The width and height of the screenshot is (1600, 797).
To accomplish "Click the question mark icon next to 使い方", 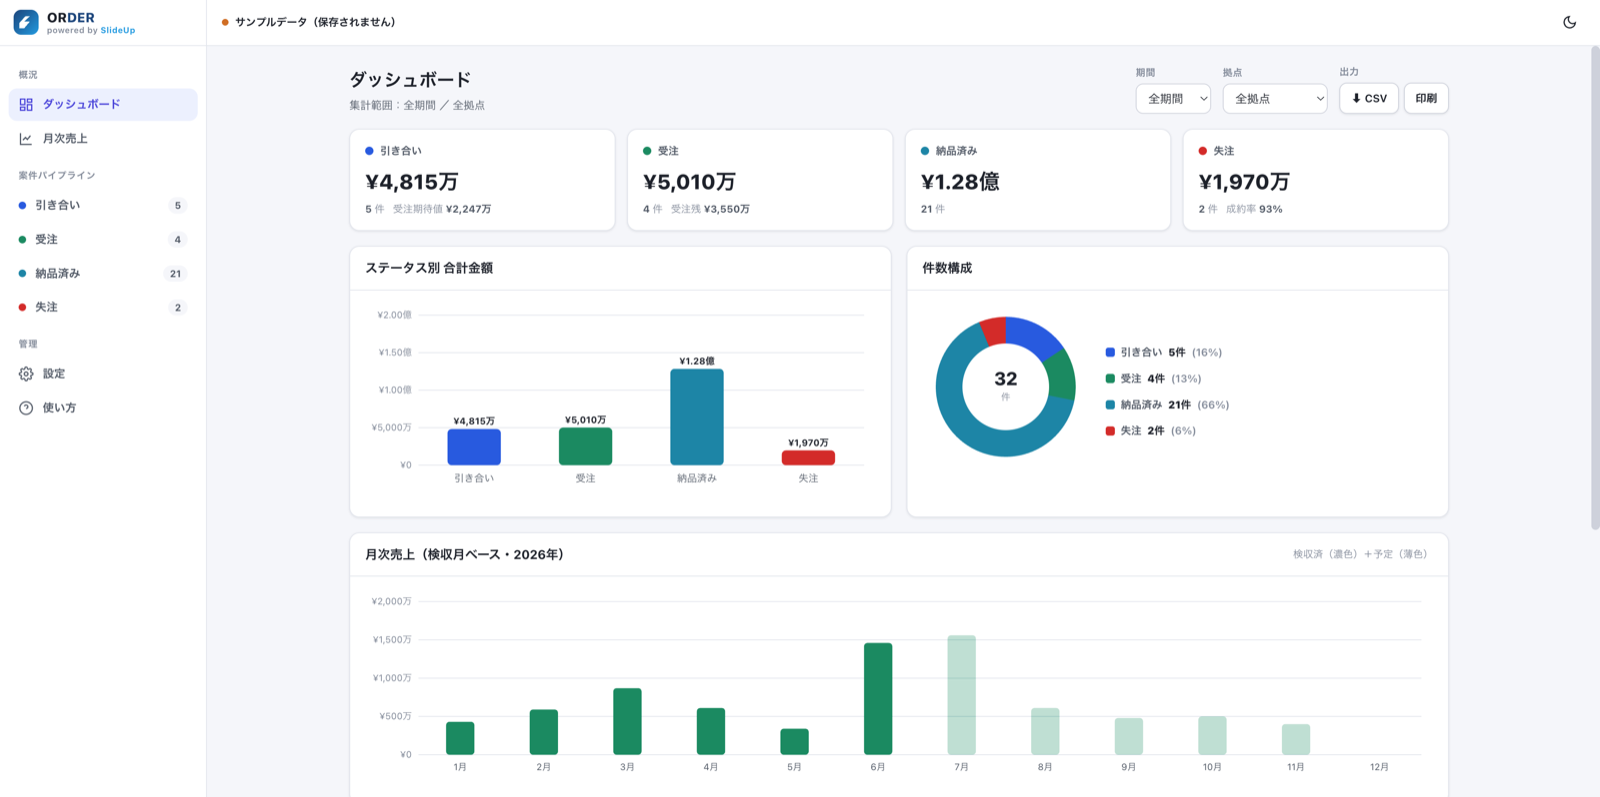I will coord(26,408).
